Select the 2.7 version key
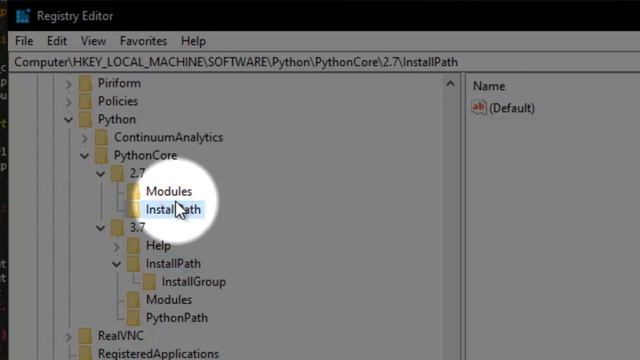Viewport: 640px width, 360px height. [138, 173]
